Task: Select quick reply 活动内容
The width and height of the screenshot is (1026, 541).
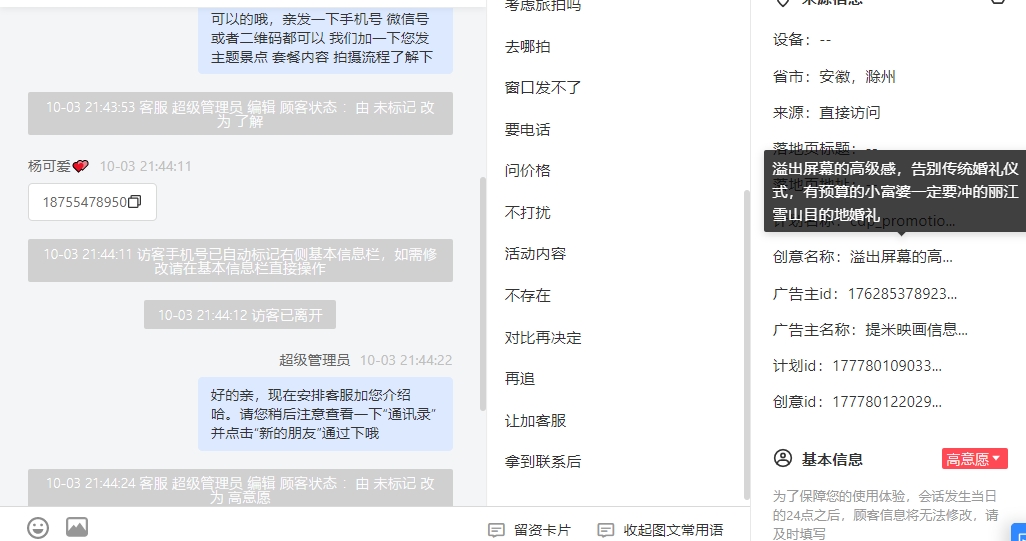Action: (535, 254)
